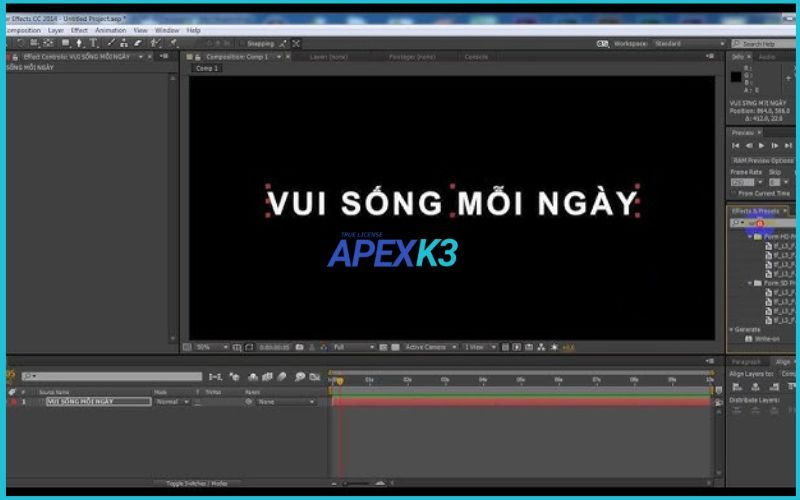The height and width of the screenshot is (500, 800).
Task: Open the Normal blending mode dropdown
Action: click(x=170, y=401)
